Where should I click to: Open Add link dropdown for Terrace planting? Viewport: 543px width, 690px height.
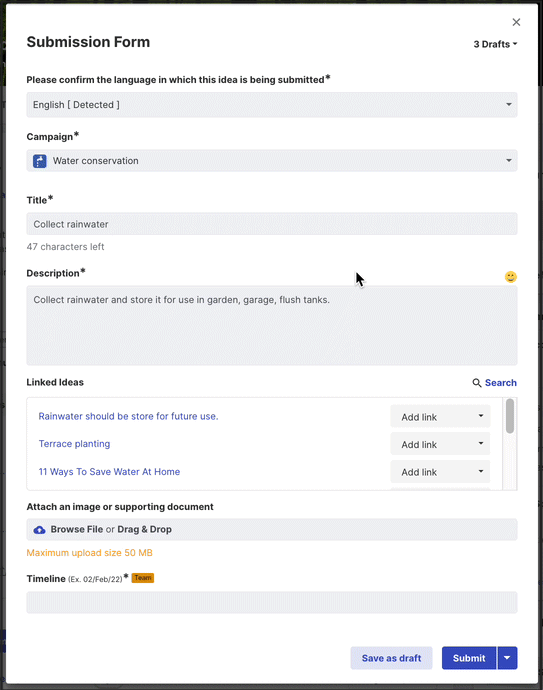click(440, 444)
